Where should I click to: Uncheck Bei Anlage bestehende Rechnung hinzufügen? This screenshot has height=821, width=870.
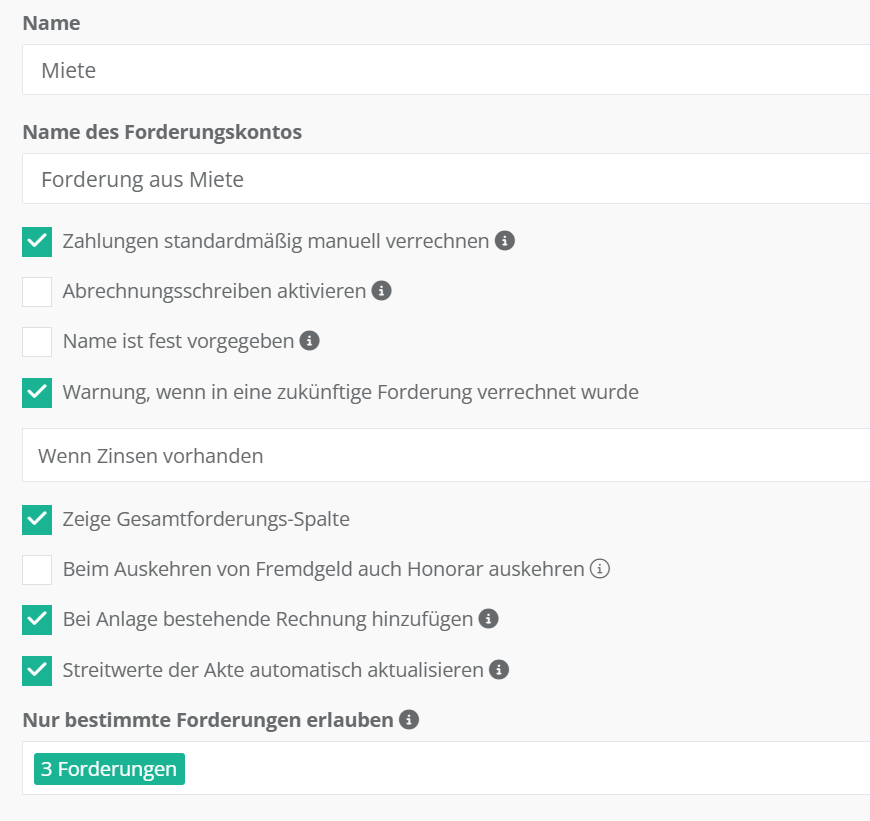[37, 620]
